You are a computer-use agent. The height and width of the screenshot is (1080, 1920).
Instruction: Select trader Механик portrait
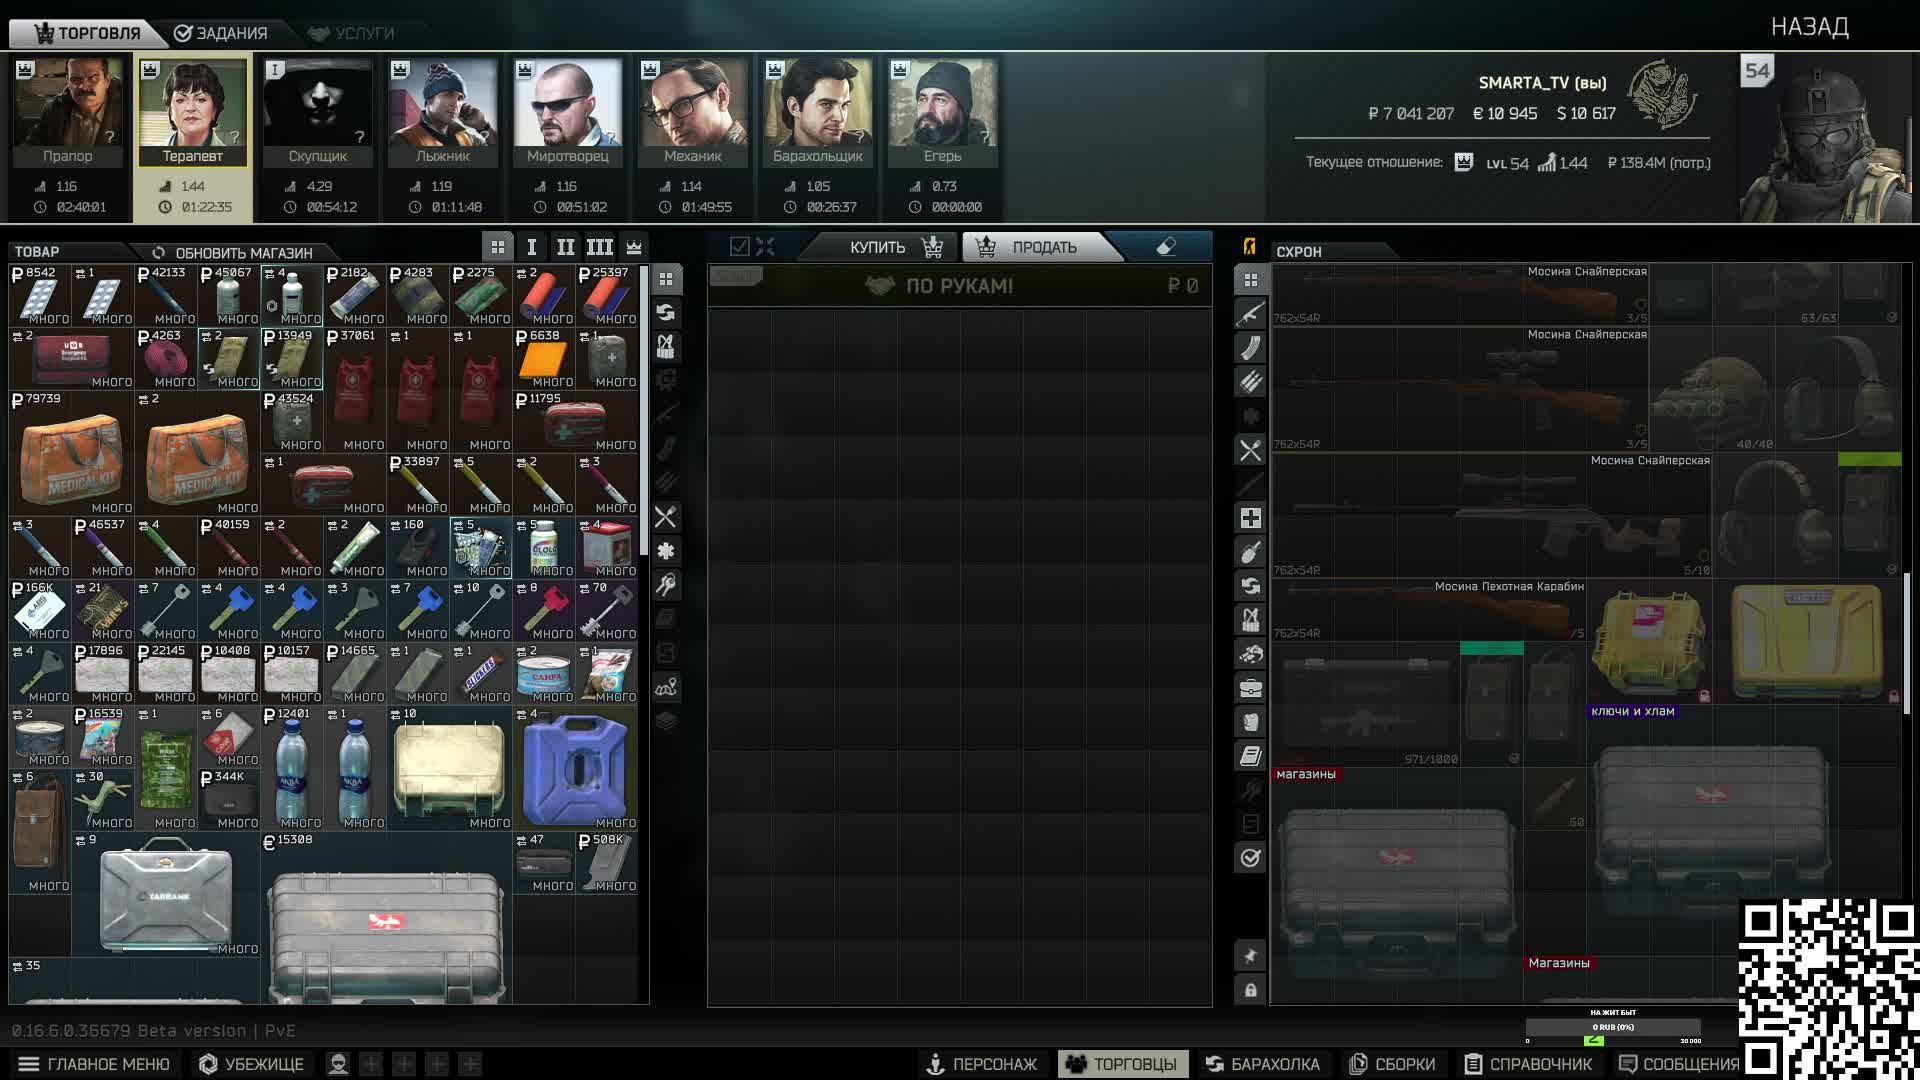pos(693,112)
